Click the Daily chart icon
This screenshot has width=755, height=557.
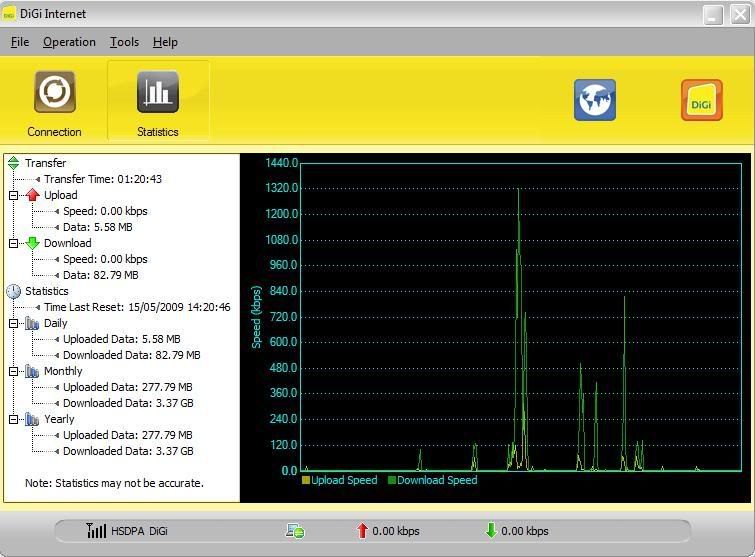point(32,323)
